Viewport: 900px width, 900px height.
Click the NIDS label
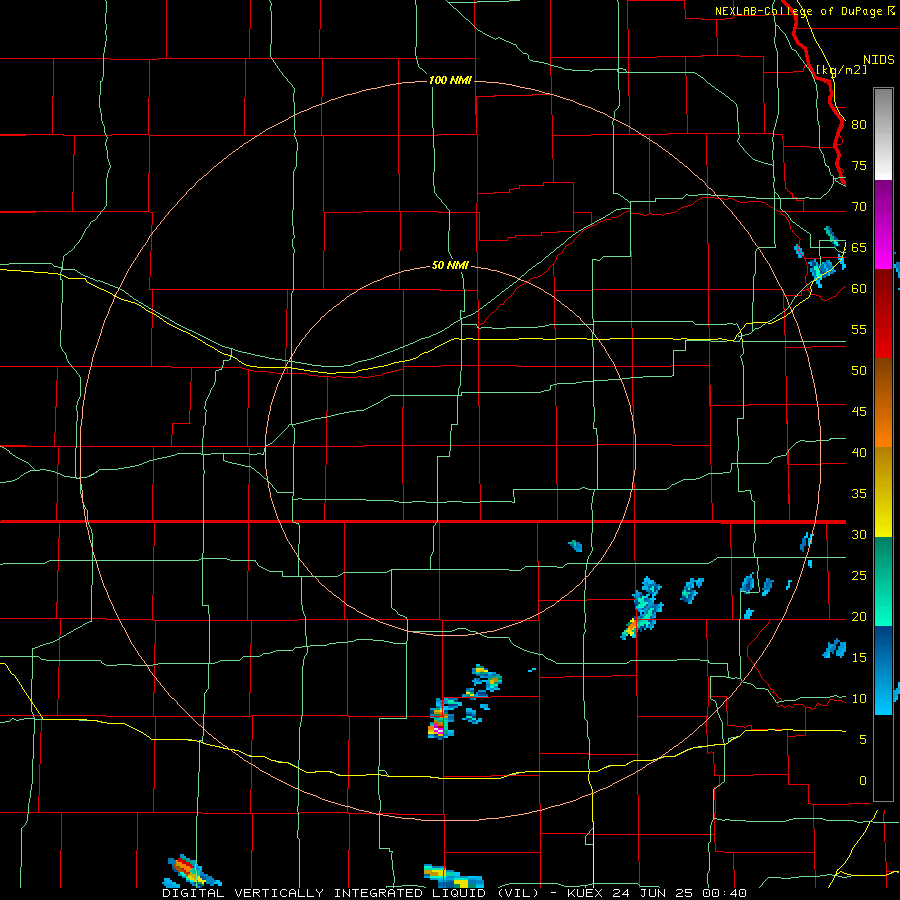pos(878,60)
